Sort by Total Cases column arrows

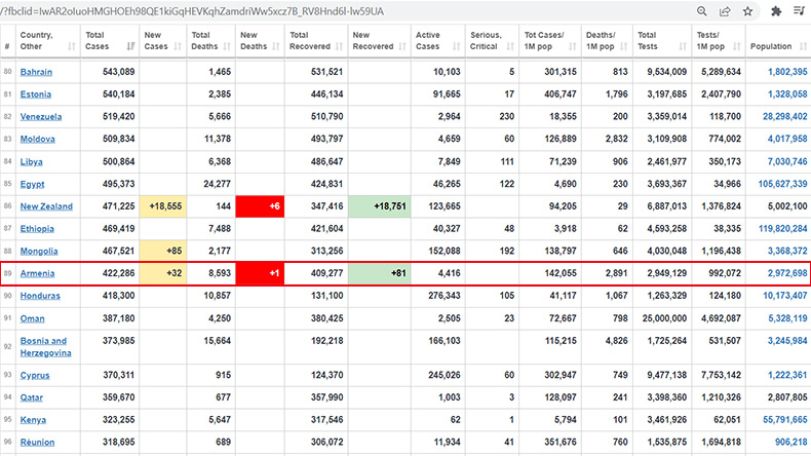coord(131,47)
